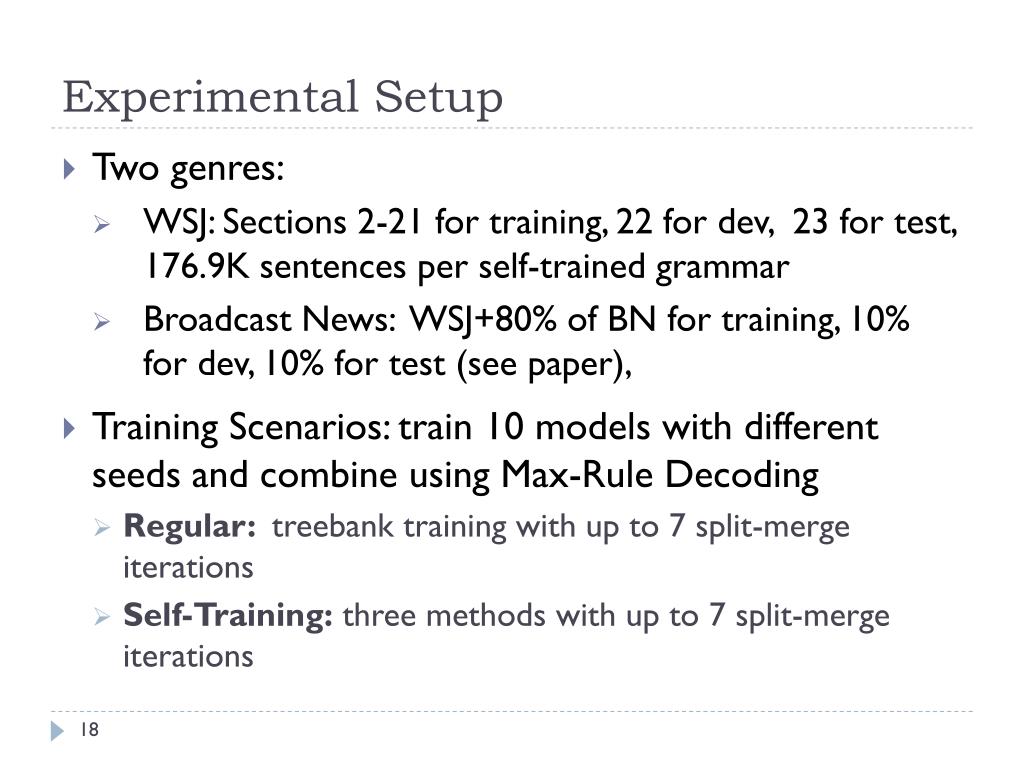Viewport: 1024px width, 768px height.
Task: Click the Two genres: heading text
Action: [x=188, y=170]
